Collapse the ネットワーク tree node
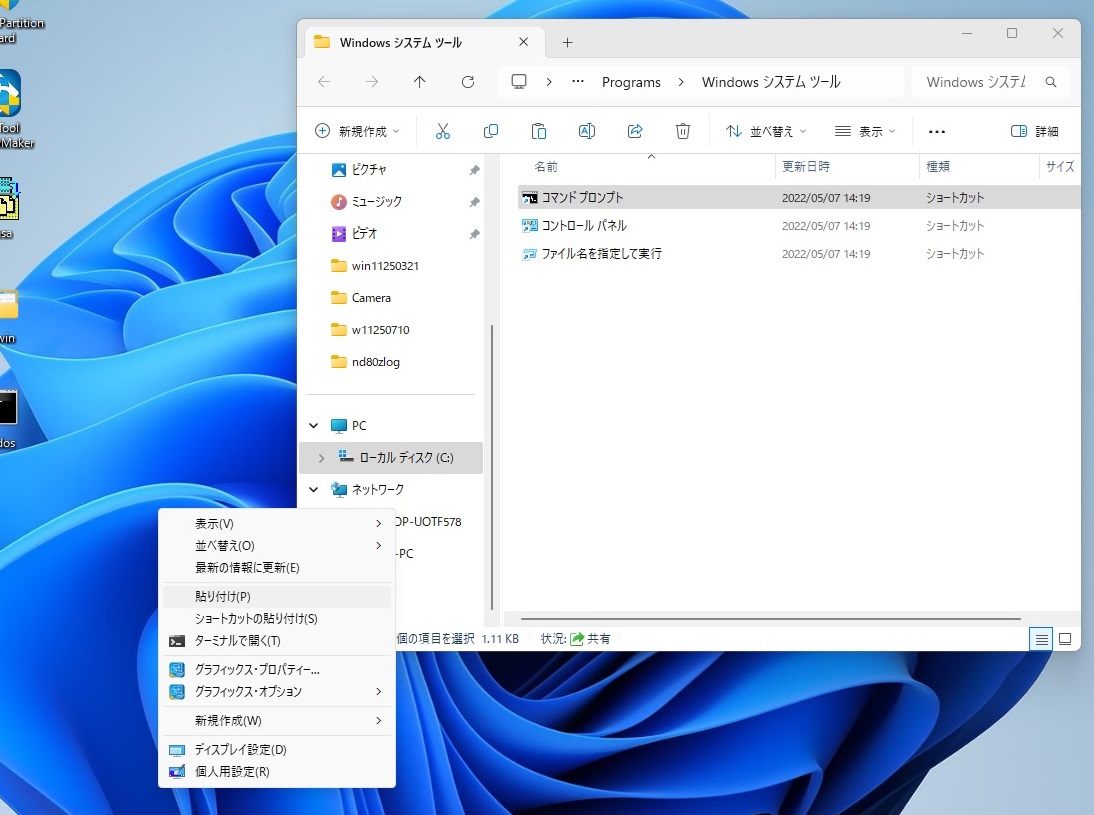The height and width of the screenshot is (815, 1094). 314,490
